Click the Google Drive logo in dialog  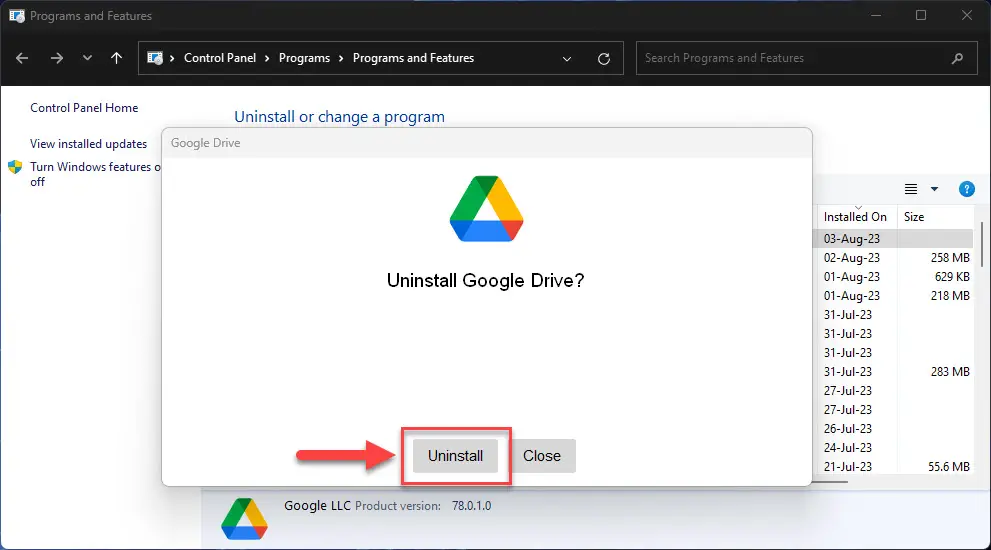(486, 209)
